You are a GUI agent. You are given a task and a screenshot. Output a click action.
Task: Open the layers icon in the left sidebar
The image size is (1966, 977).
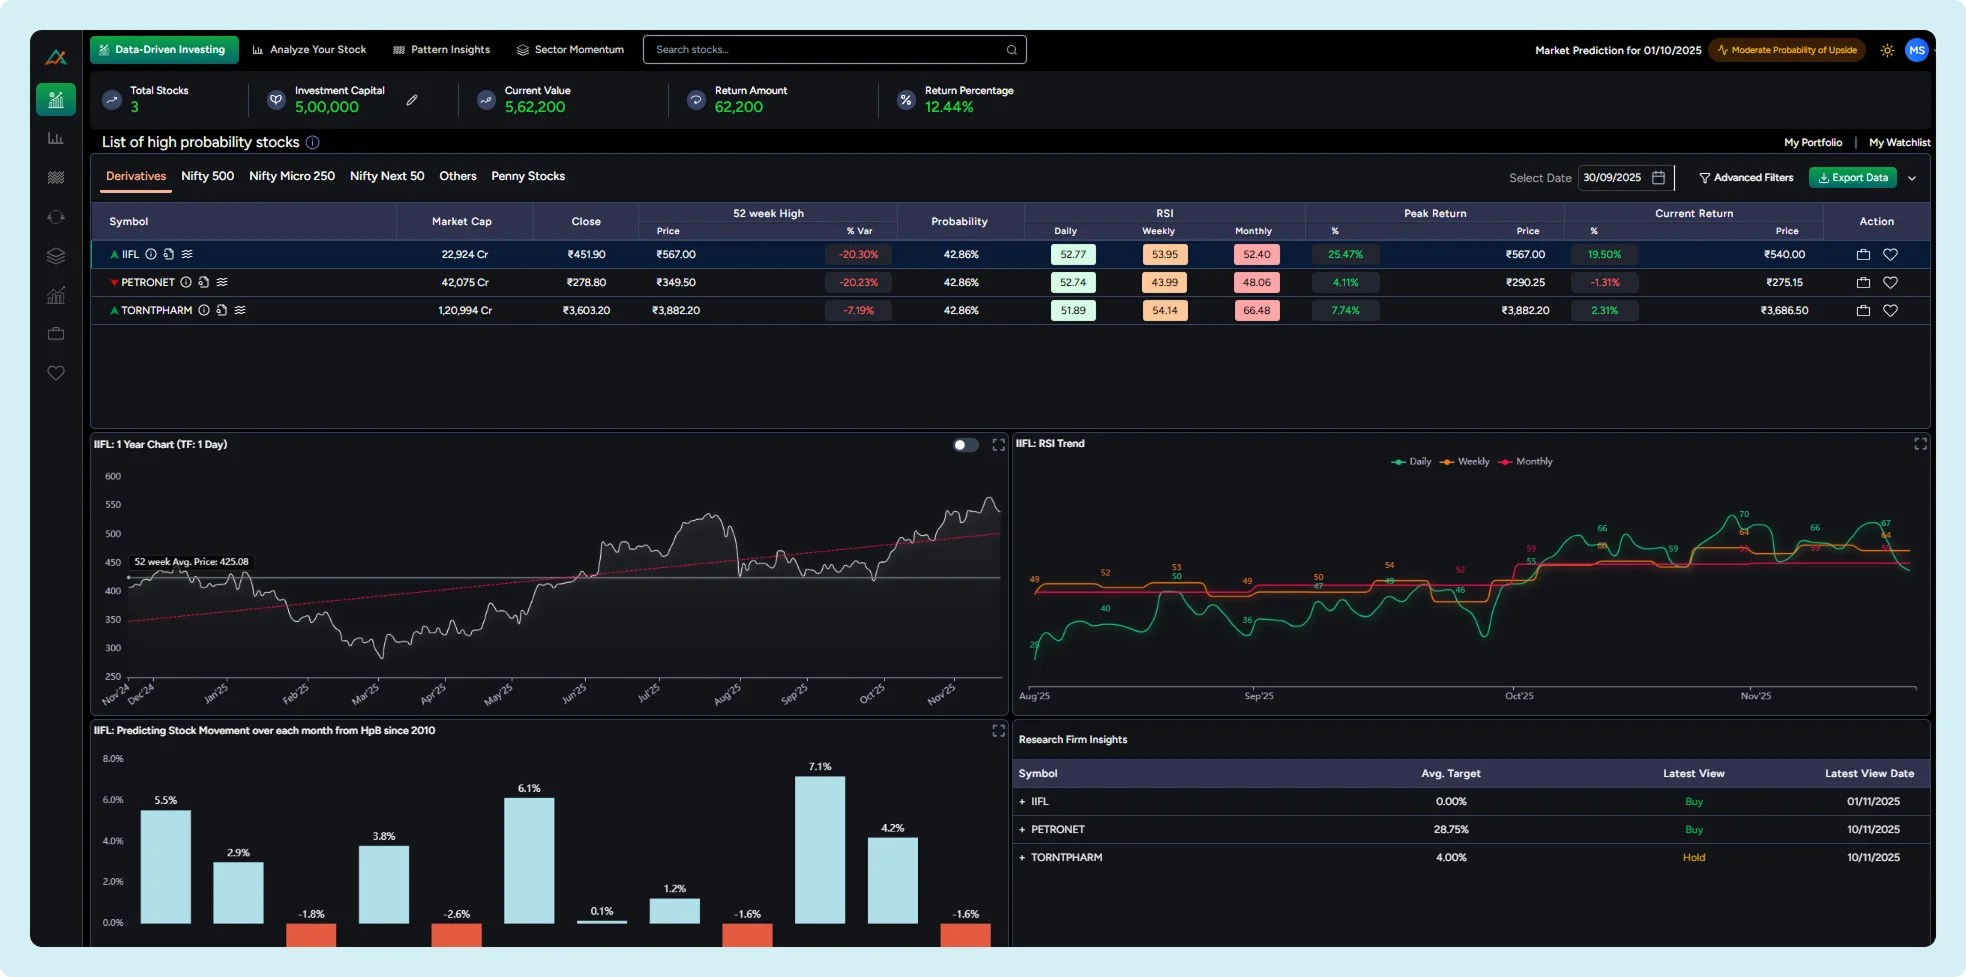click(x=56, y=256)
